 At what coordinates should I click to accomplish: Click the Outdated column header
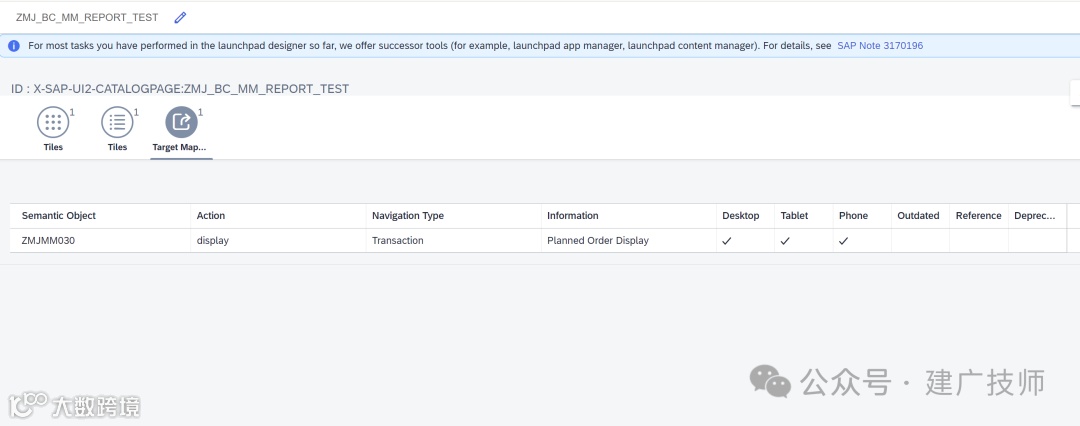pyautogui.click(x=918, y=216)
